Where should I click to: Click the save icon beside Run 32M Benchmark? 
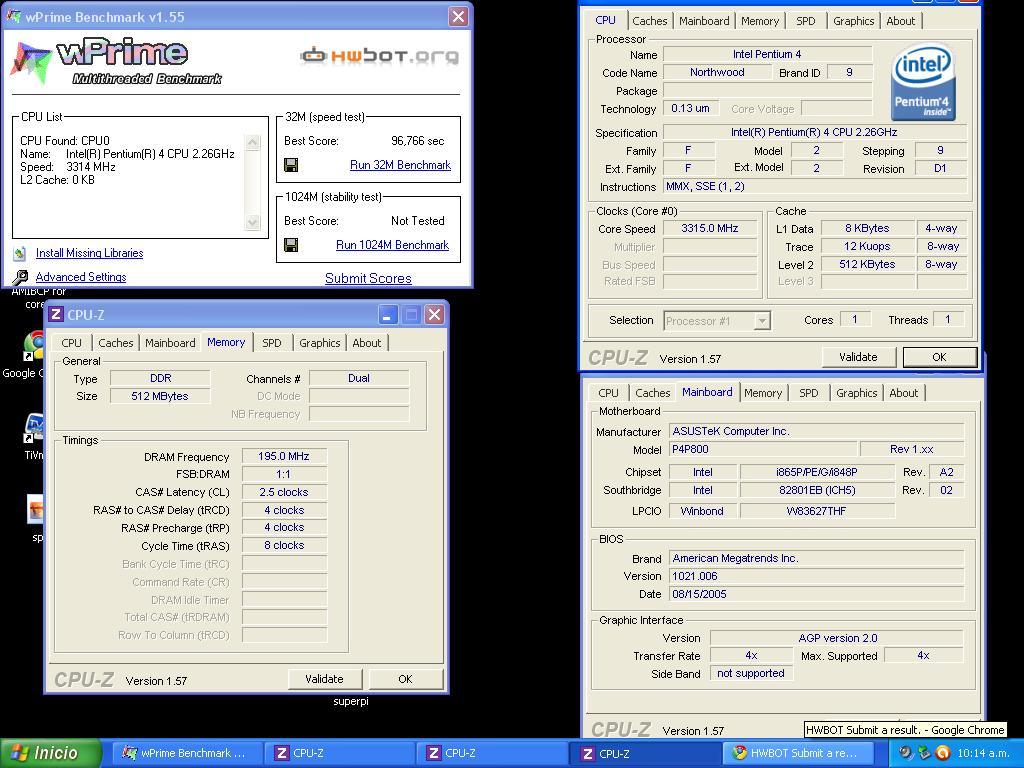click(291, 165)
